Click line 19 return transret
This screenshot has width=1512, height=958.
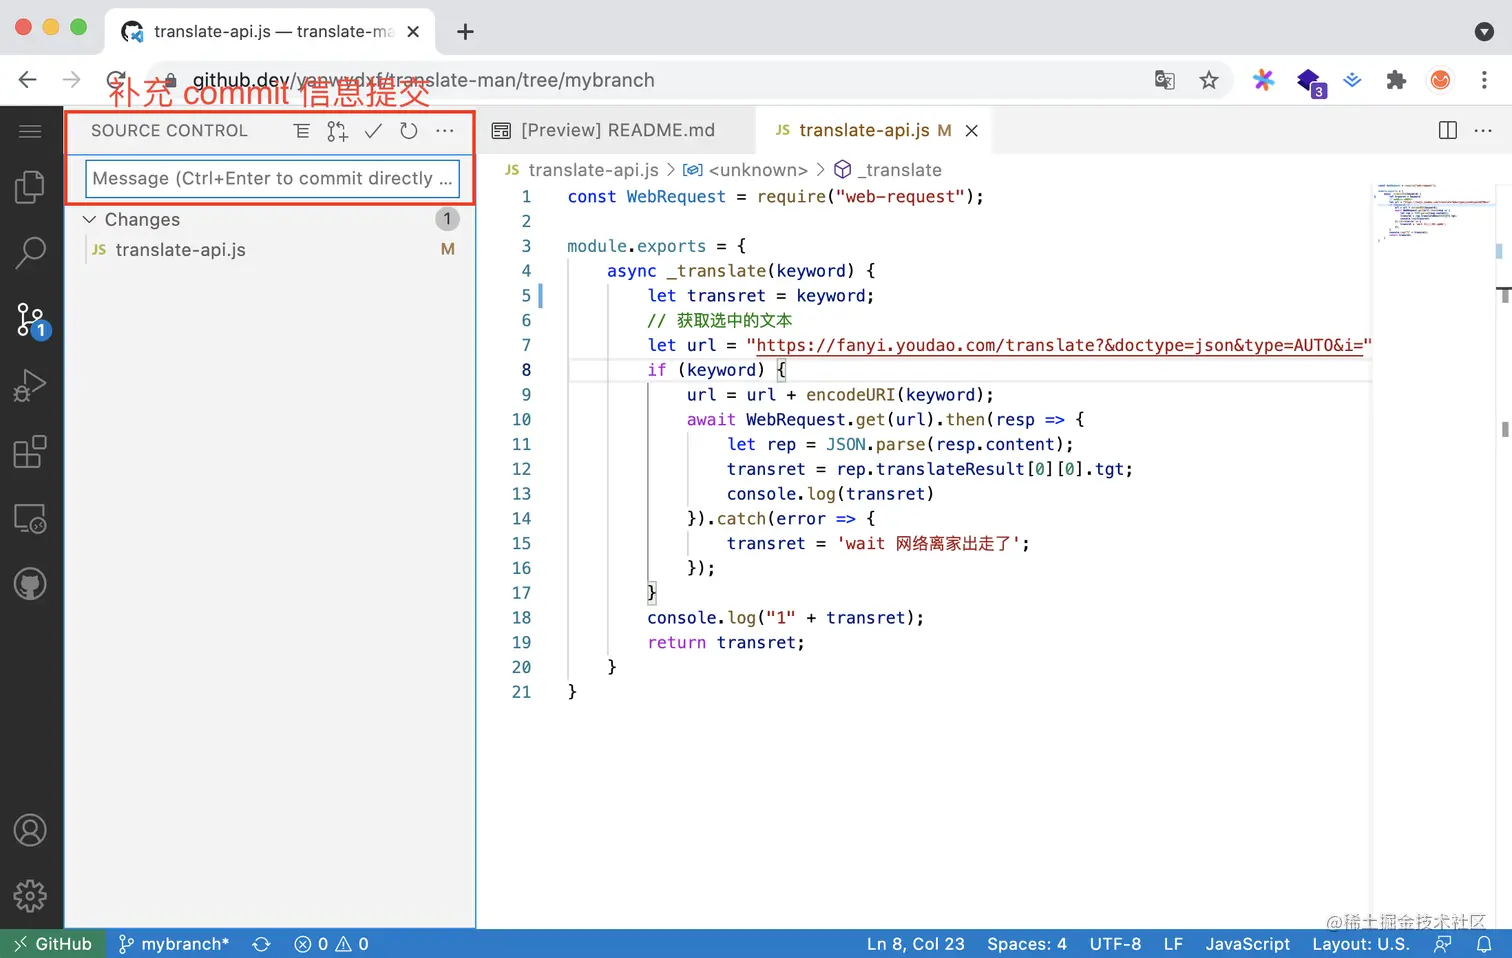(725, 642)
